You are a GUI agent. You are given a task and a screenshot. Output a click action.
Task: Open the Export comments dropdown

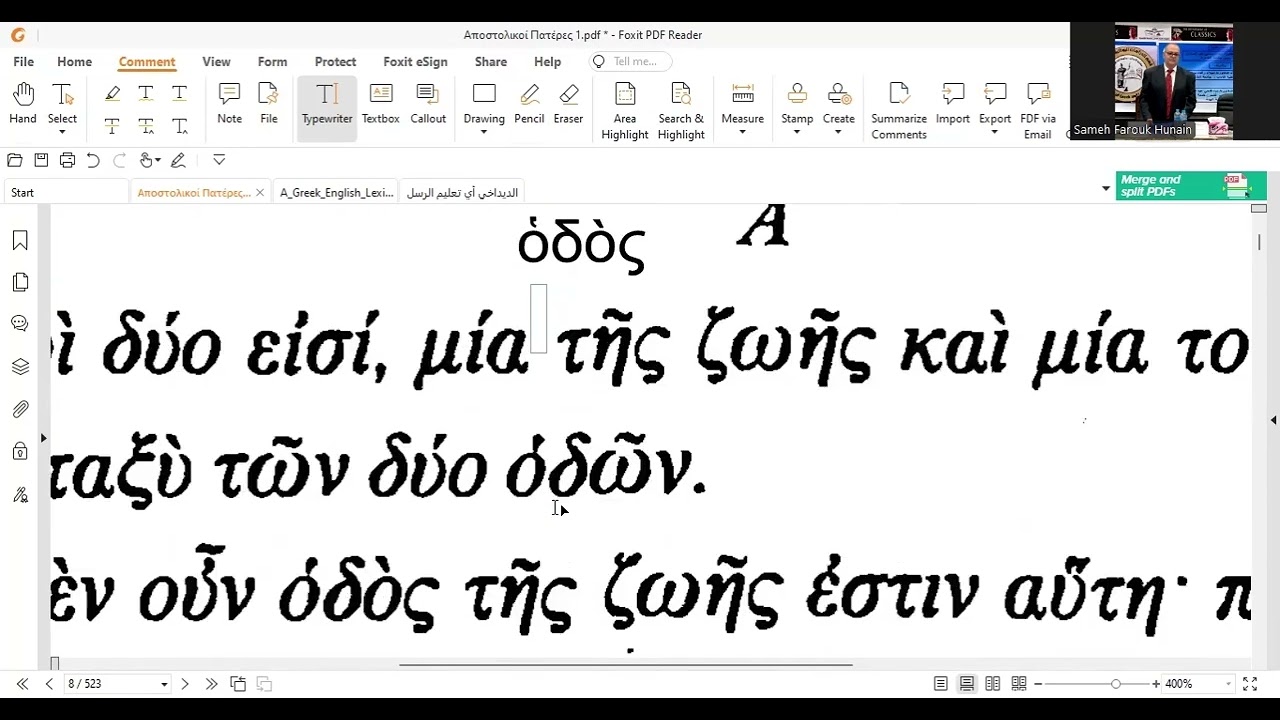995,132
